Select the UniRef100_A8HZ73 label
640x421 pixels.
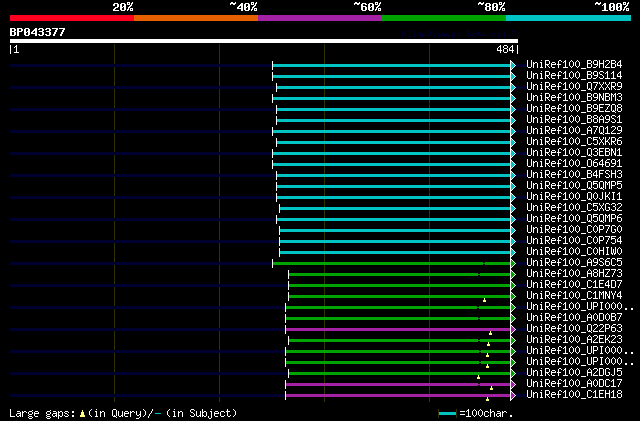[x=574, y=274]
